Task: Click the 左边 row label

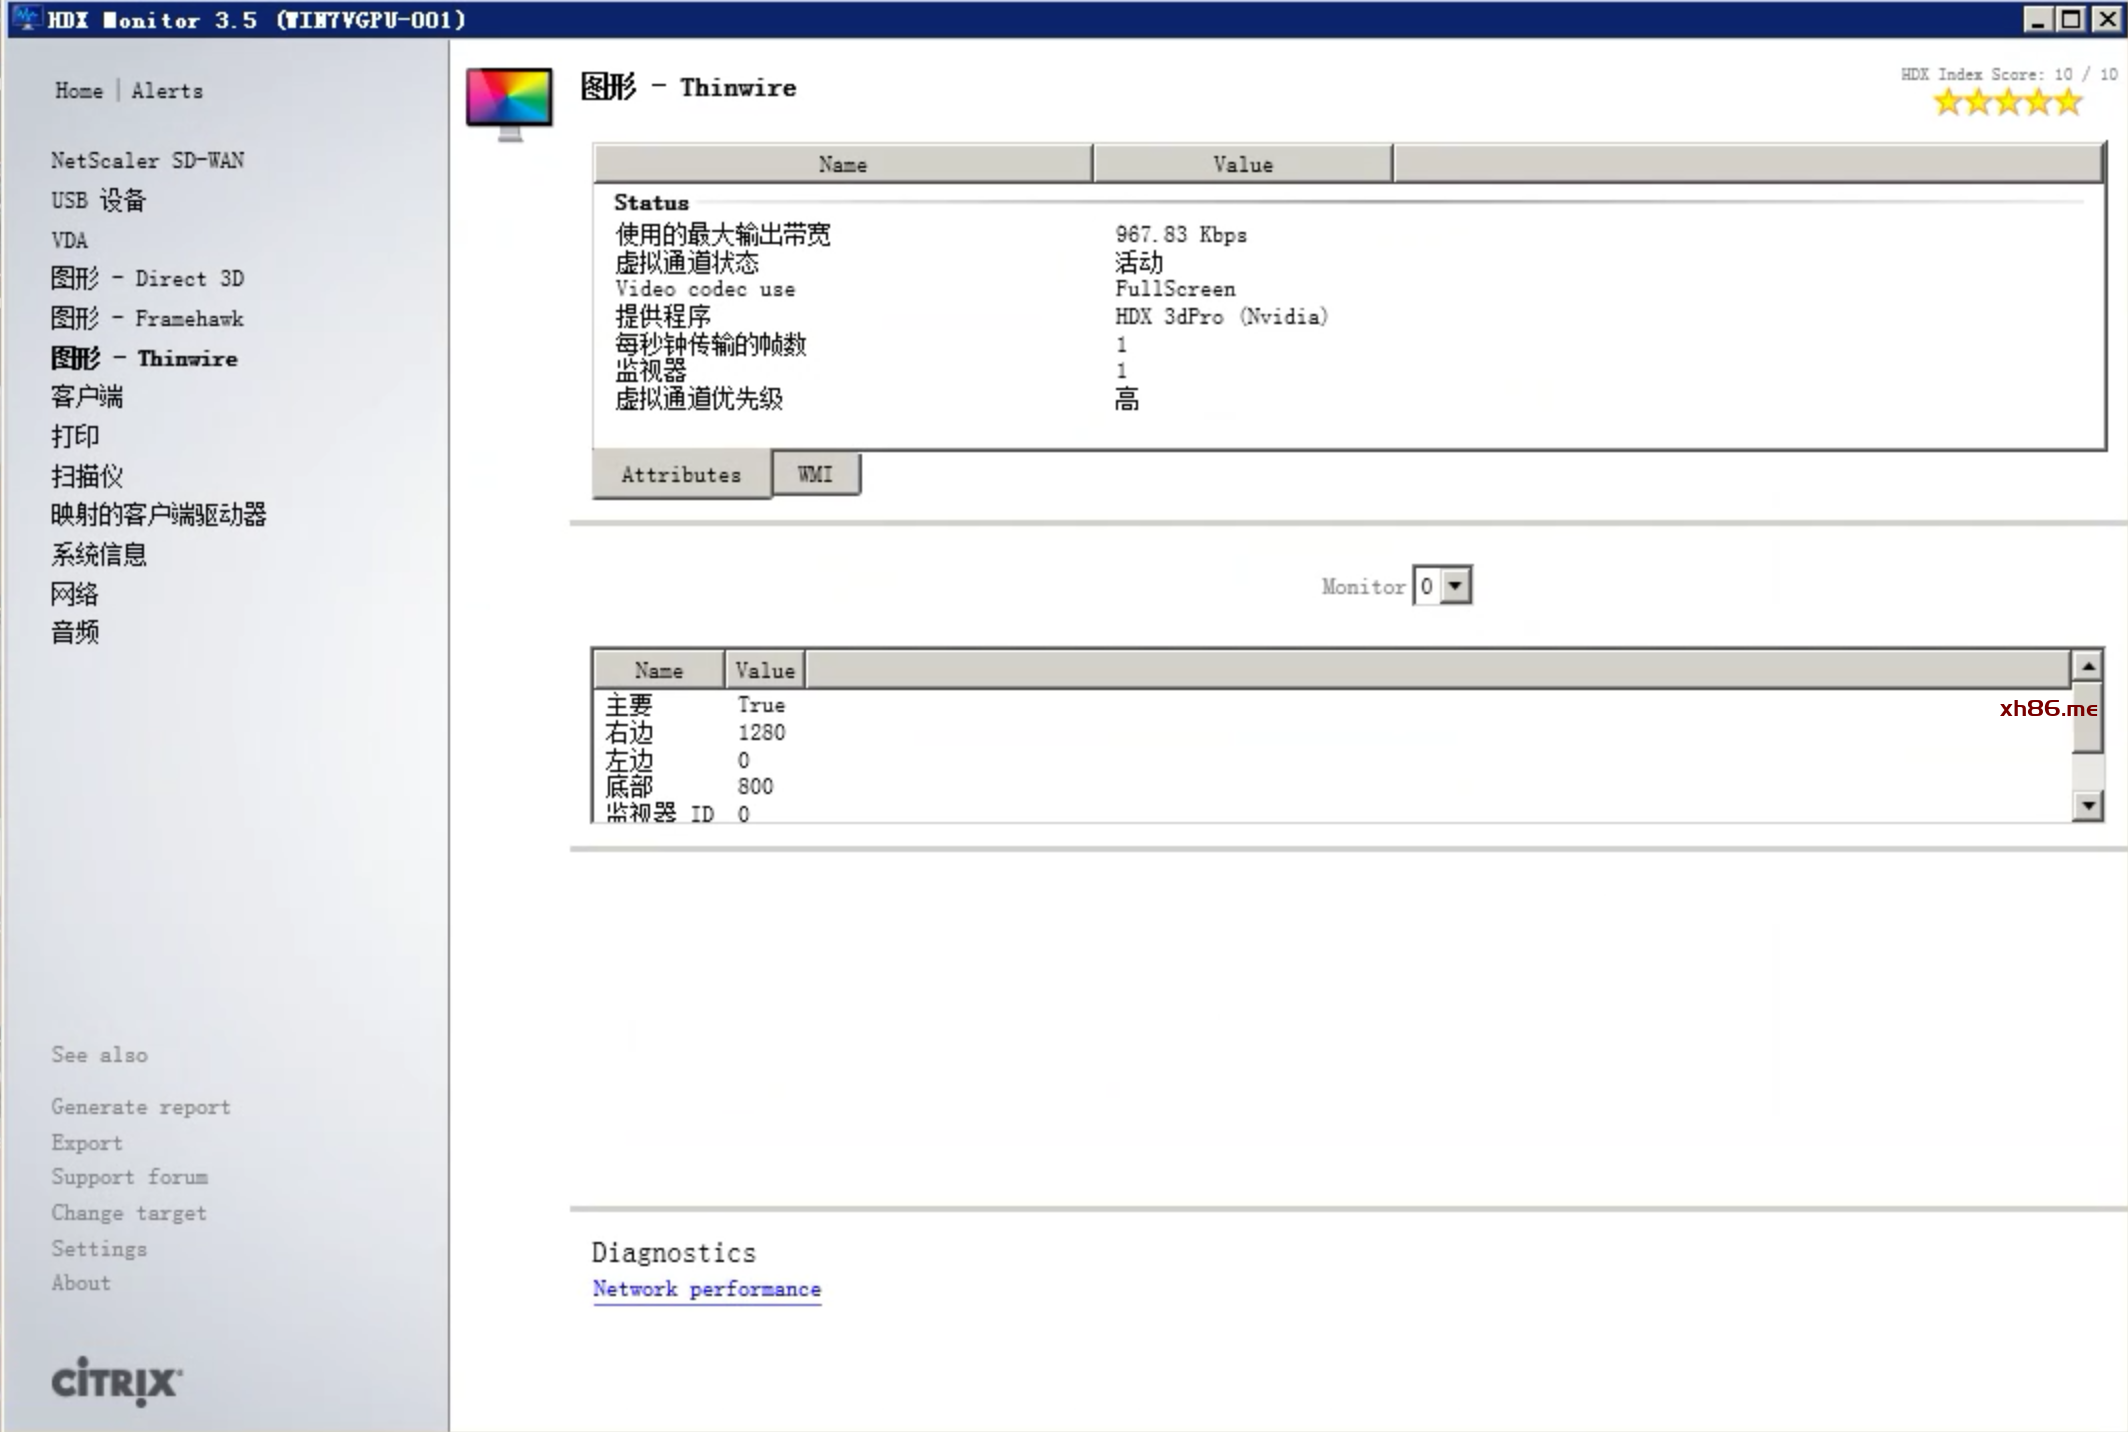Action: (629, 760)
